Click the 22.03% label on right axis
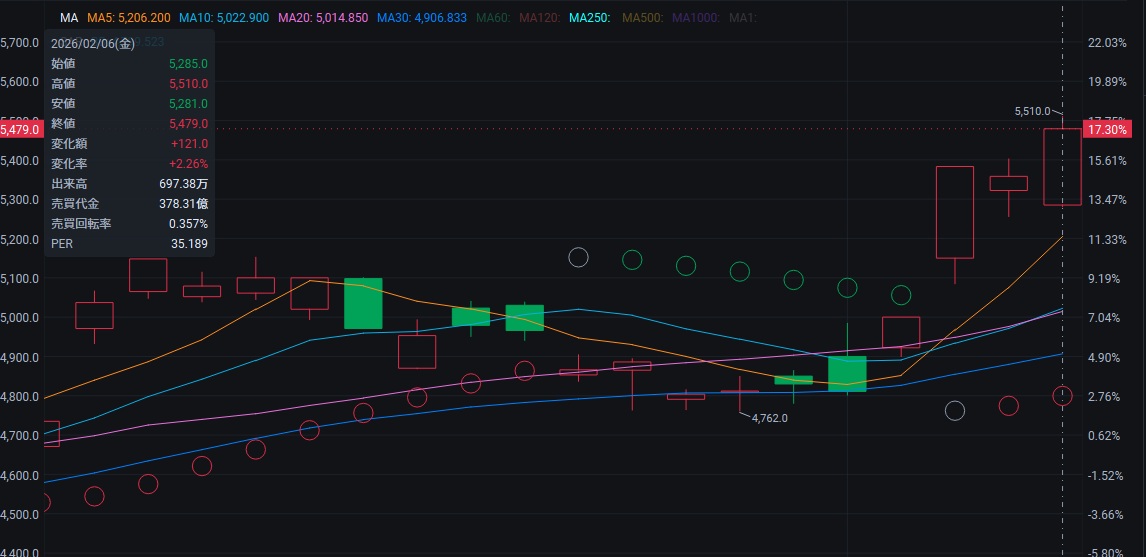 (x=1107, y=42)
